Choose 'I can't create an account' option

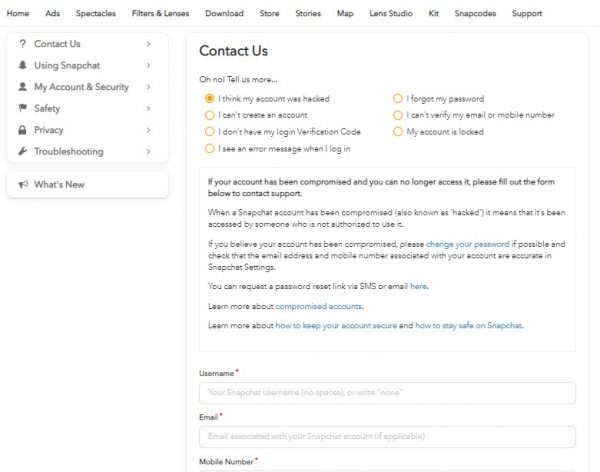click(209, 115)
